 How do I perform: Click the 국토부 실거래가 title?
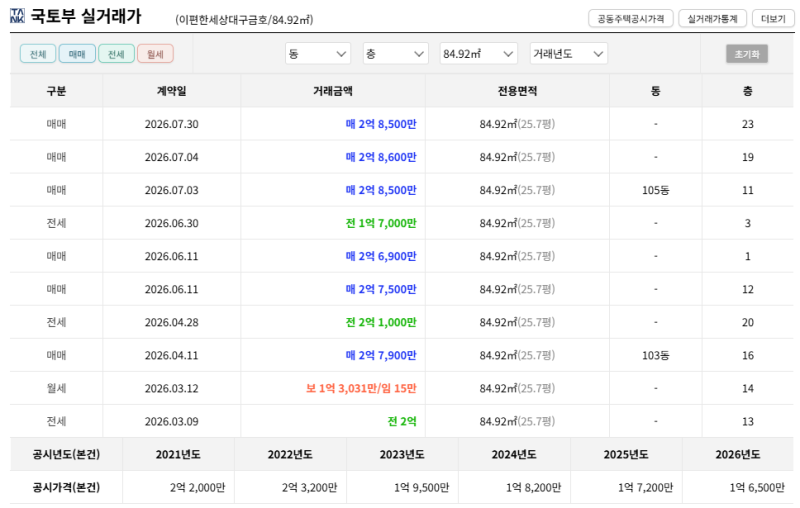pos(86,16)
